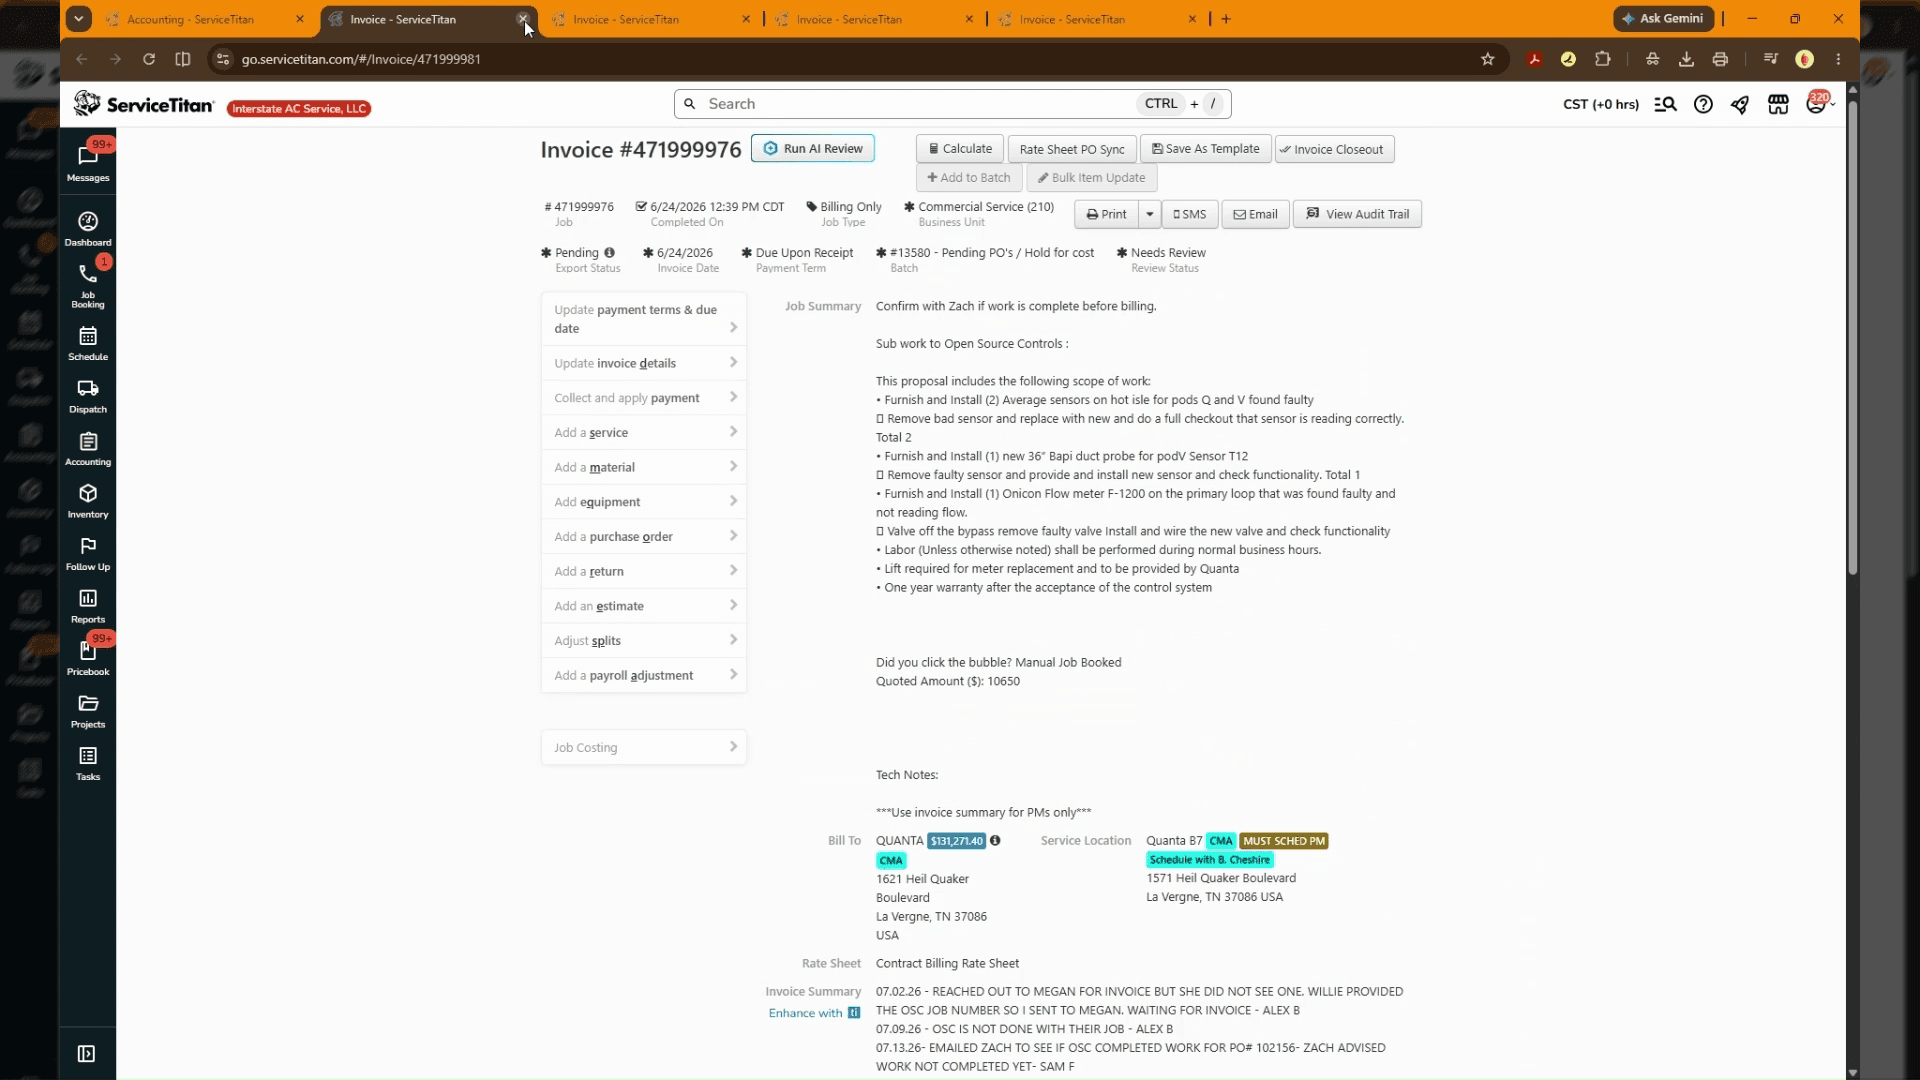
Task: Open the user profile avatar menu
Action: click(1817, 103)
